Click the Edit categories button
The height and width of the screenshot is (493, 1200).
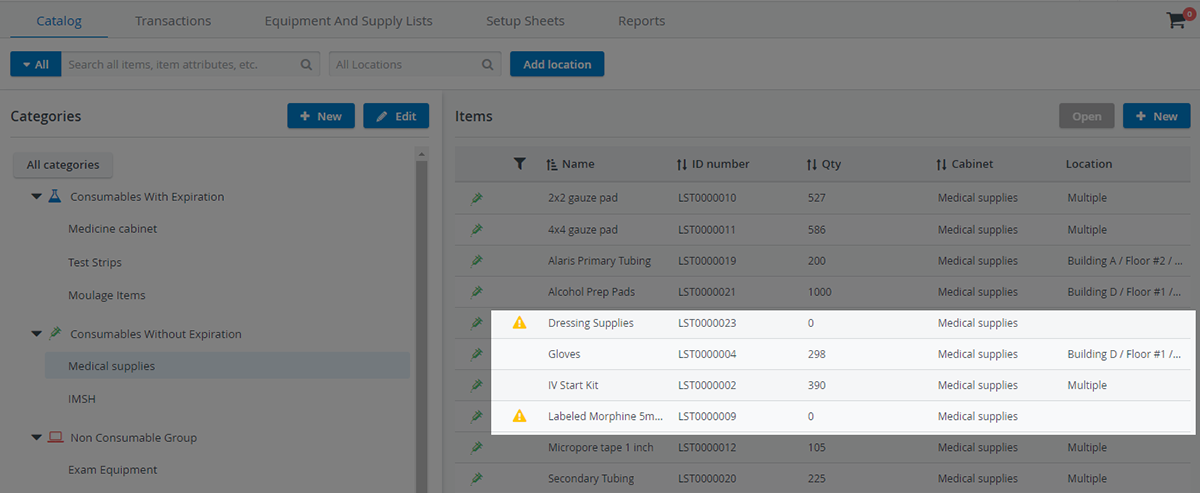396,116
